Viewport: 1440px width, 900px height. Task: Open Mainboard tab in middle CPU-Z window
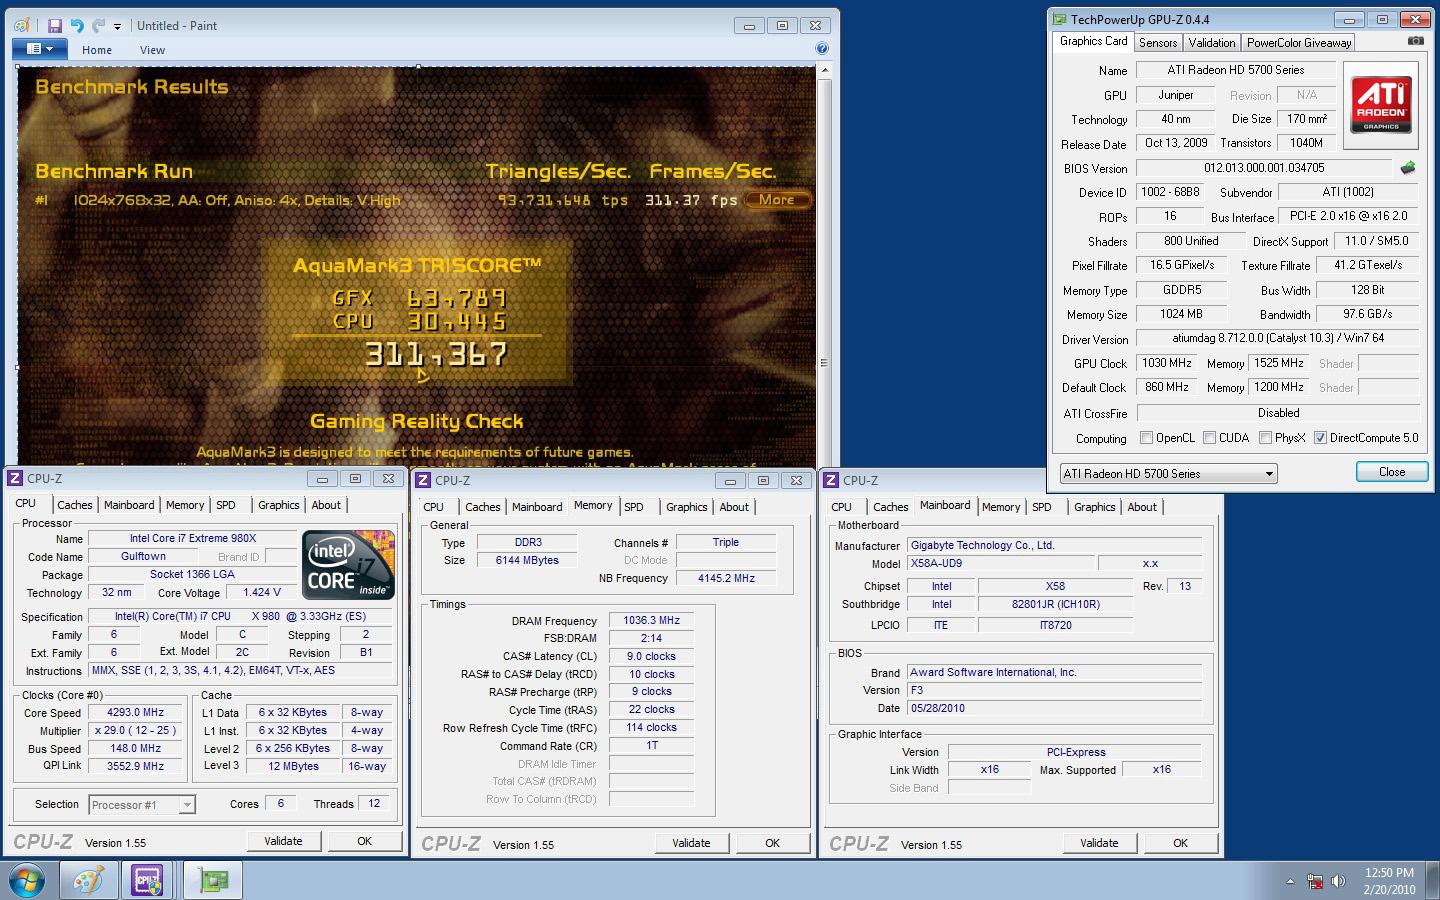point(537,507)
